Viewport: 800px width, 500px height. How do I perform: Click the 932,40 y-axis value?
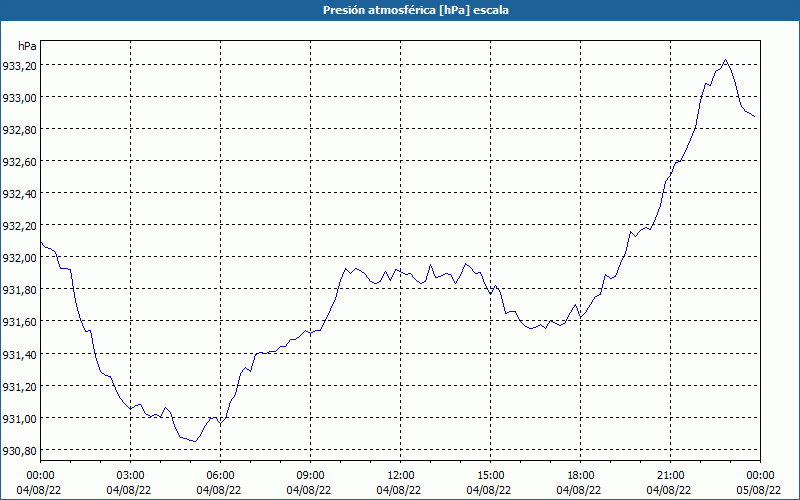pos(20,194)
